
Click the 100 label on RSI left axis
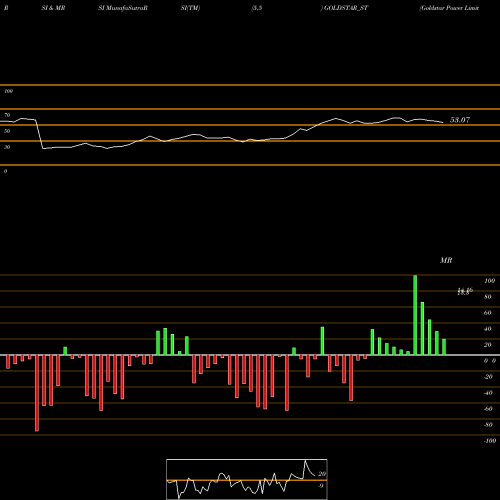click(9, 91)
